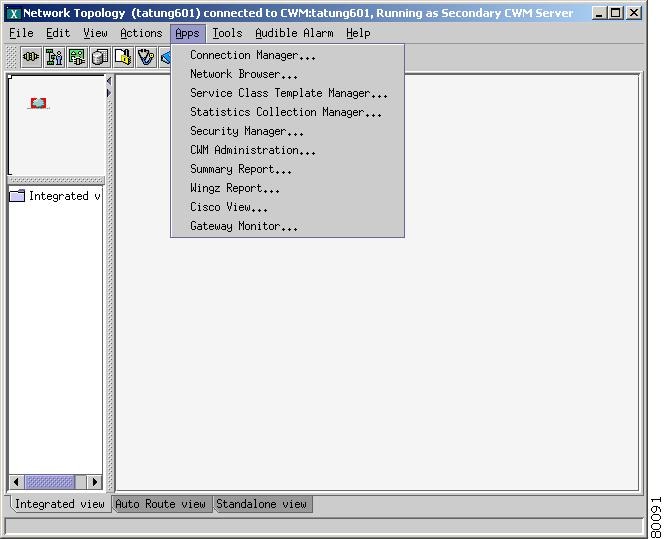Click the database cylinder toolbar icon

tap(100, 57)
